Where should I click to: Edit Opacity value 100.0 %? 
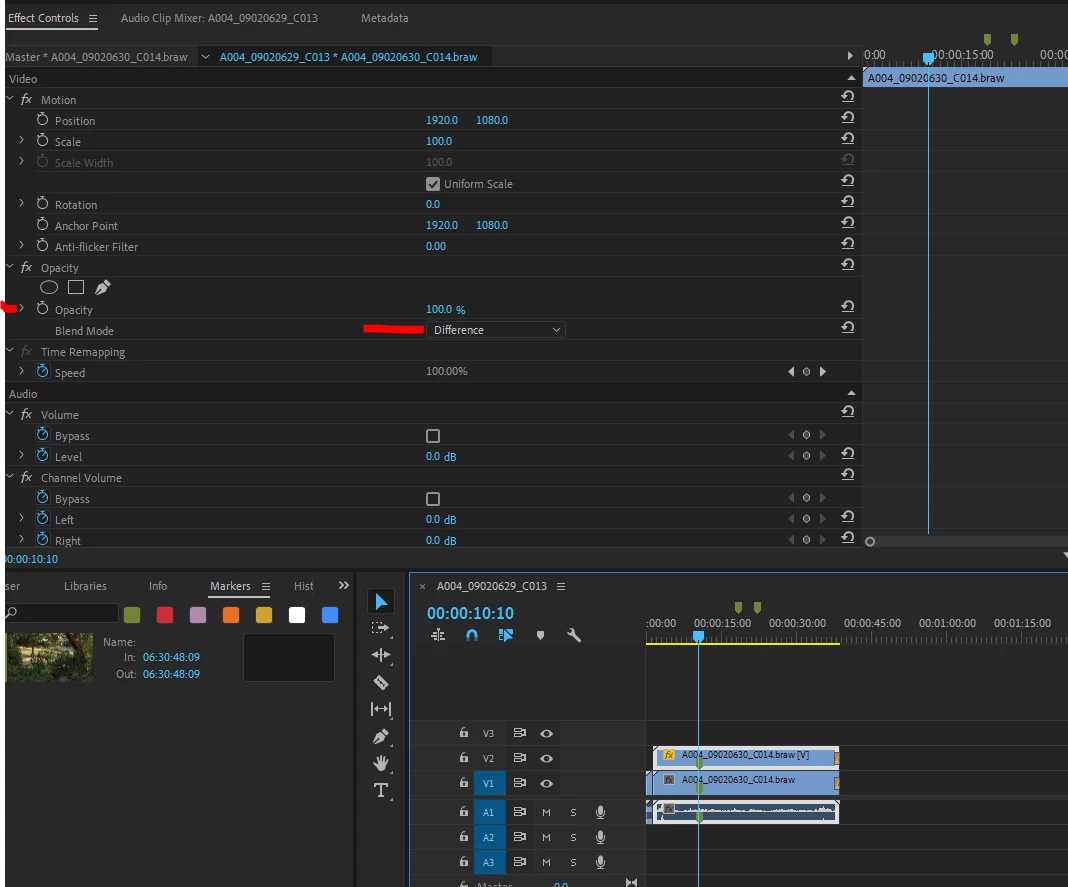(445, 309)
